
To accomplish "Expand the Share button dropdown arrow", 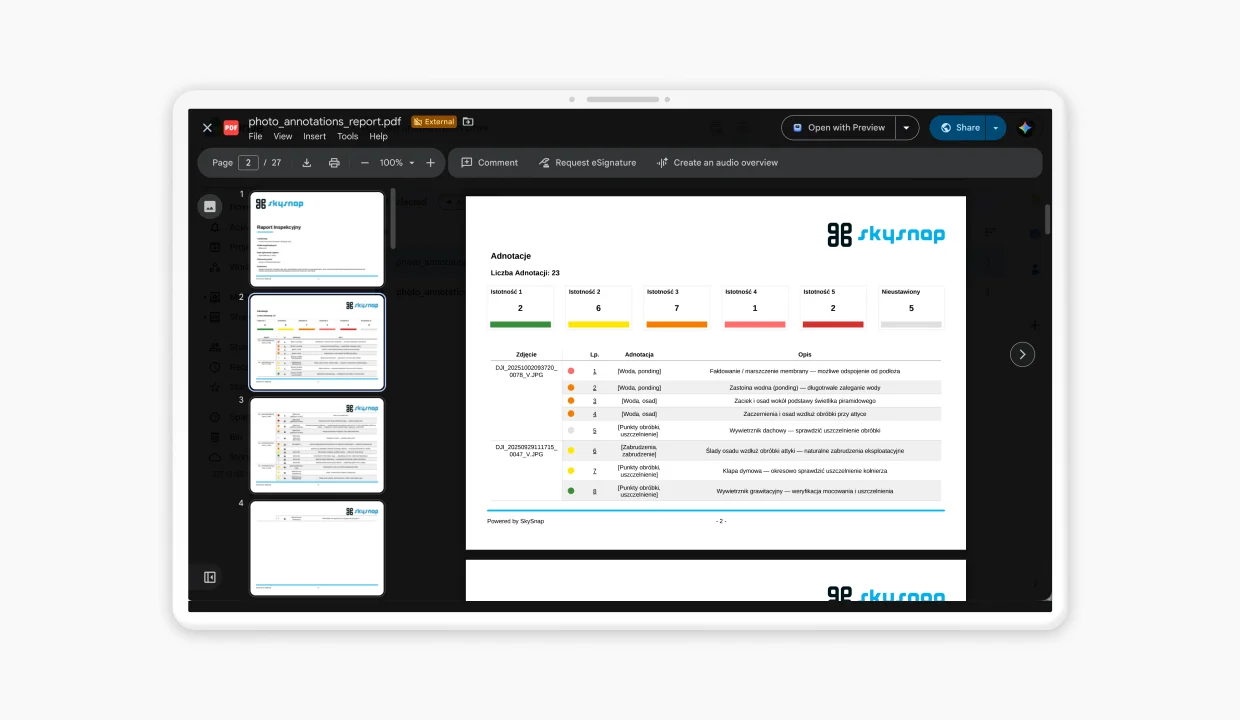I will coord(996,128).
